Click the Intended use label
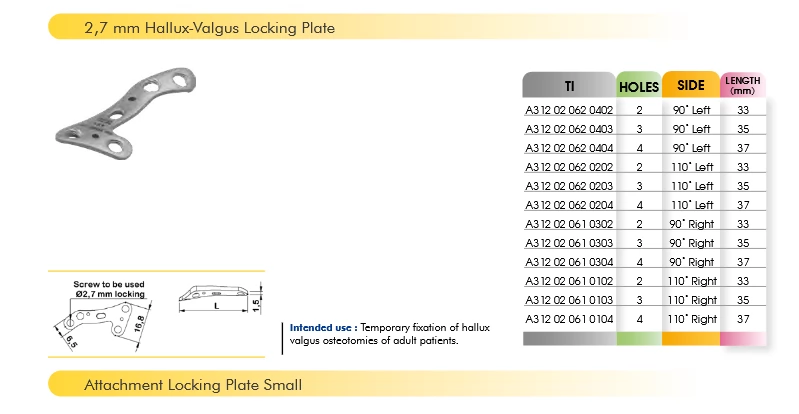The width and height of the screenshot is (799, 414). tap(321, 328)
